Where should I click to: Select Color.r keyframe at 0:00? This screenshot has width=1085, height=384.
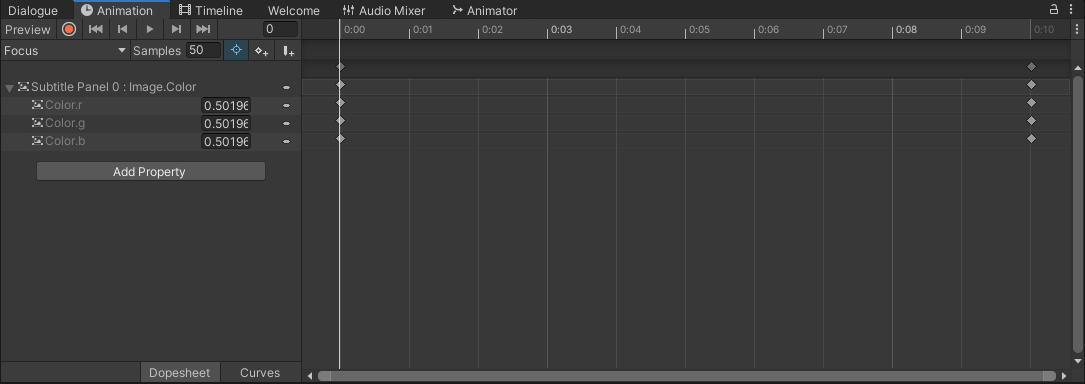click(340, 102)
